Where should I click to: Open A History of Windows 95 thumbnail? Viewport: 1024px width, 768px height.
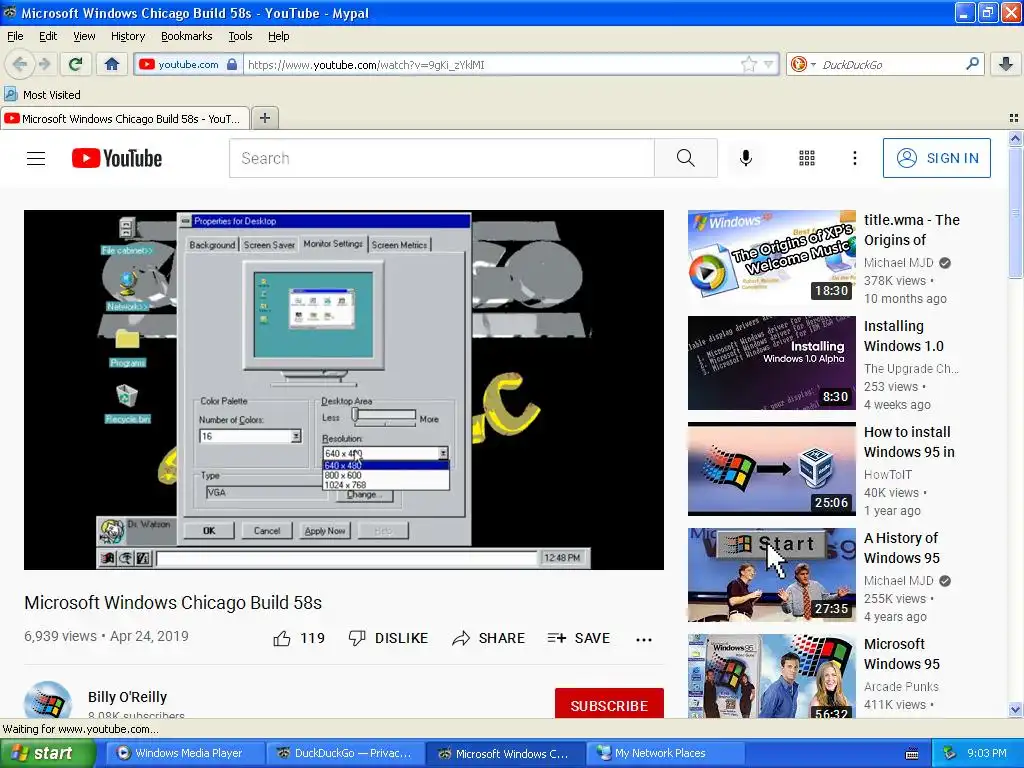click(x=771, y=575)
